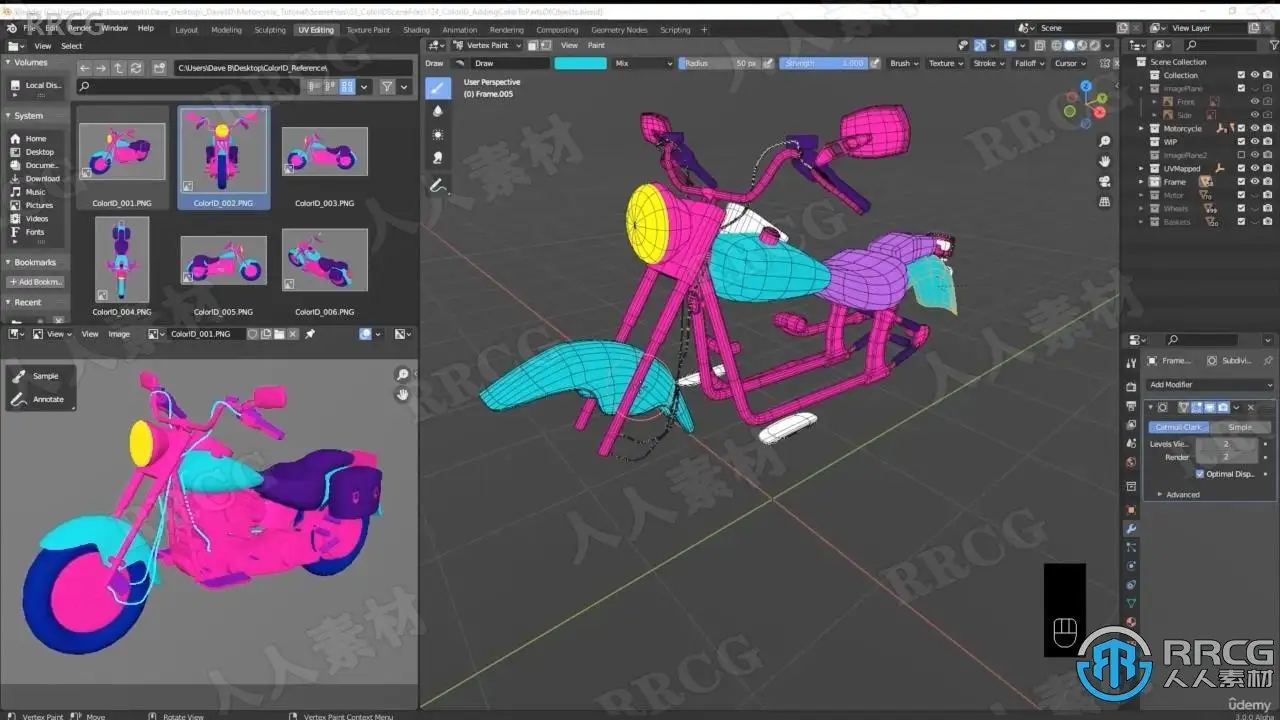Click the file browser filter funnel icon
The width and height of the screenshot is (1280, 720).
(x=387, y=87)
